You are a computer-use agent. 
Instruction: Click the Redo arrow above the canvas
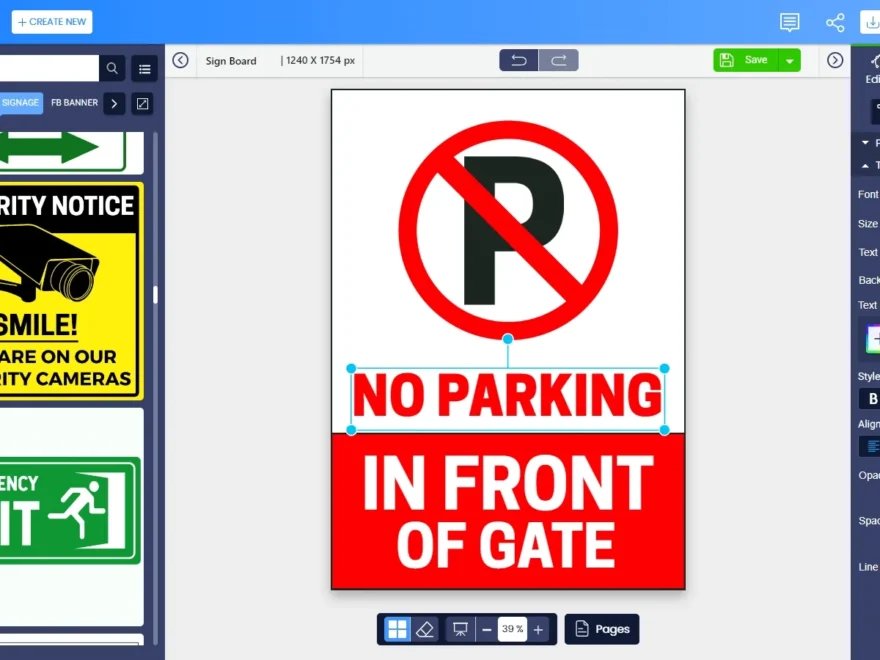click(558, 60)
